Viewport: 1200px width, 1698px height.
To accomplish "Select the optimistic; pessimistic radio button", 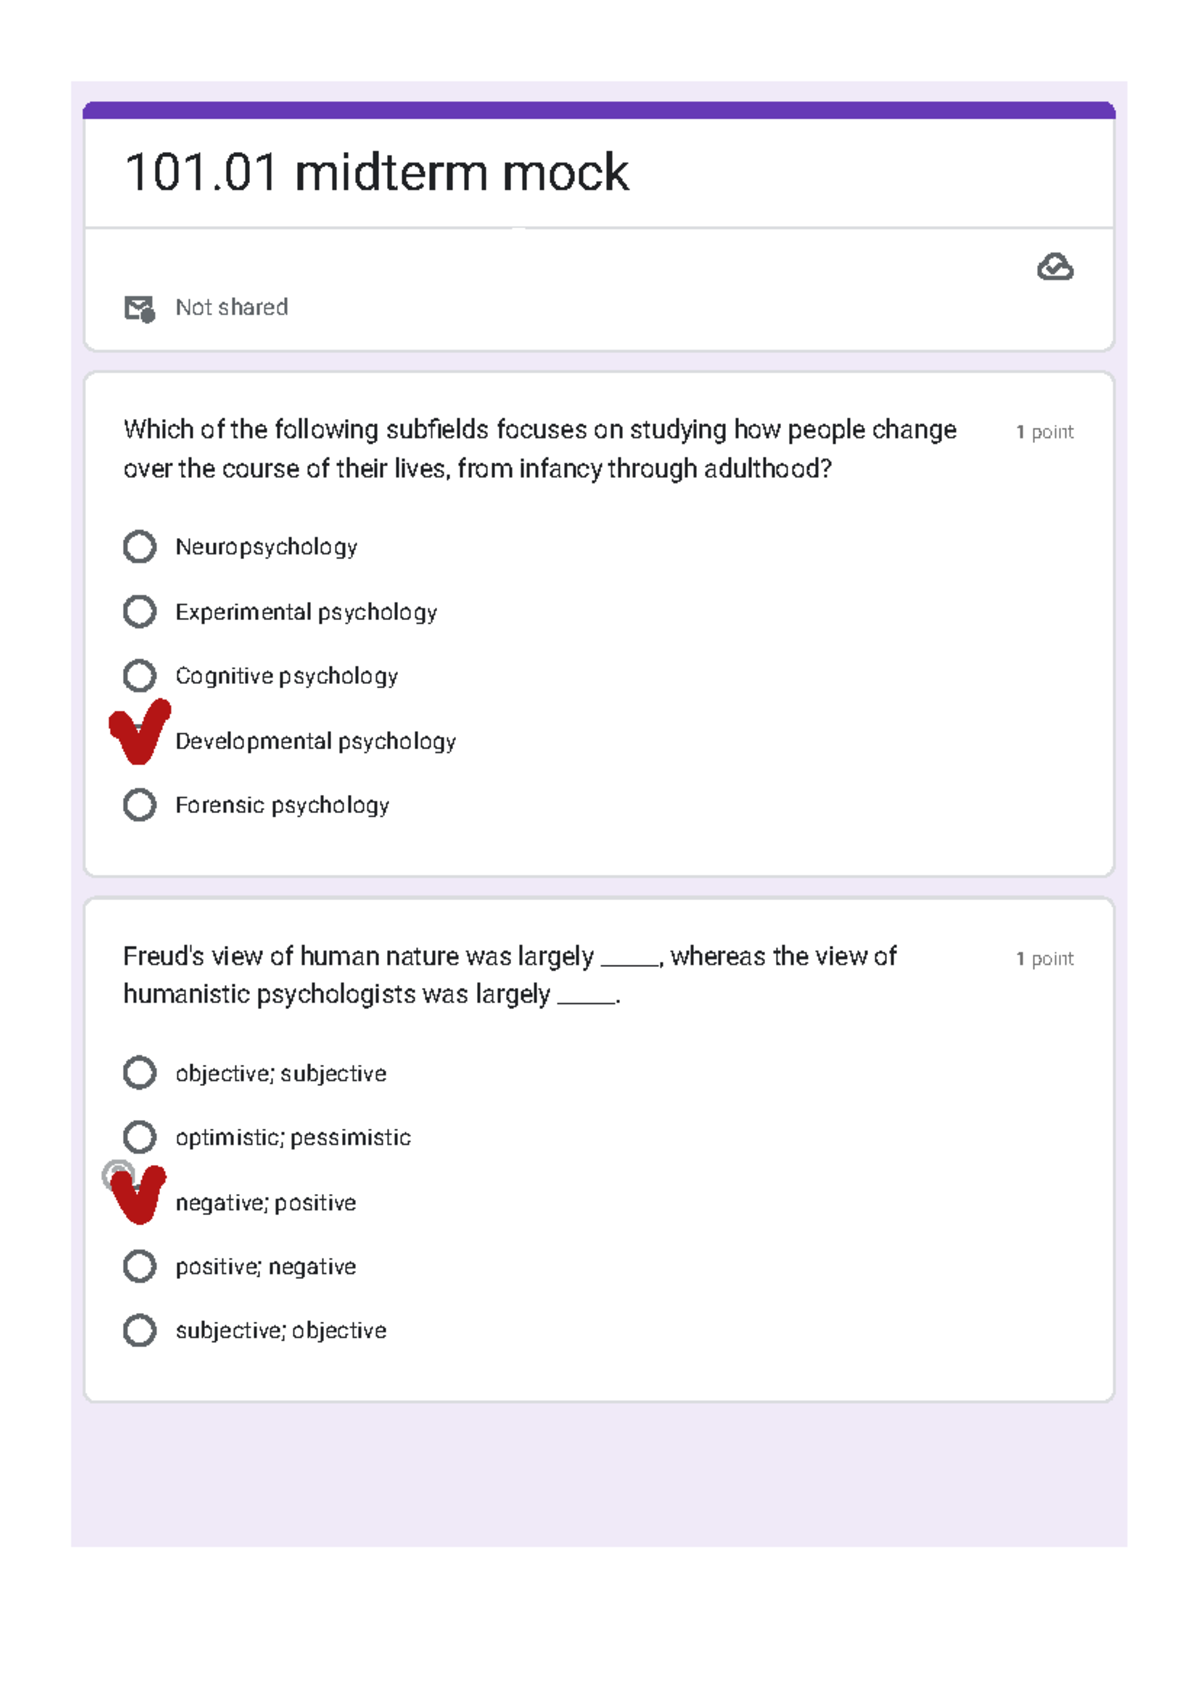I will tap(140, 1137).
